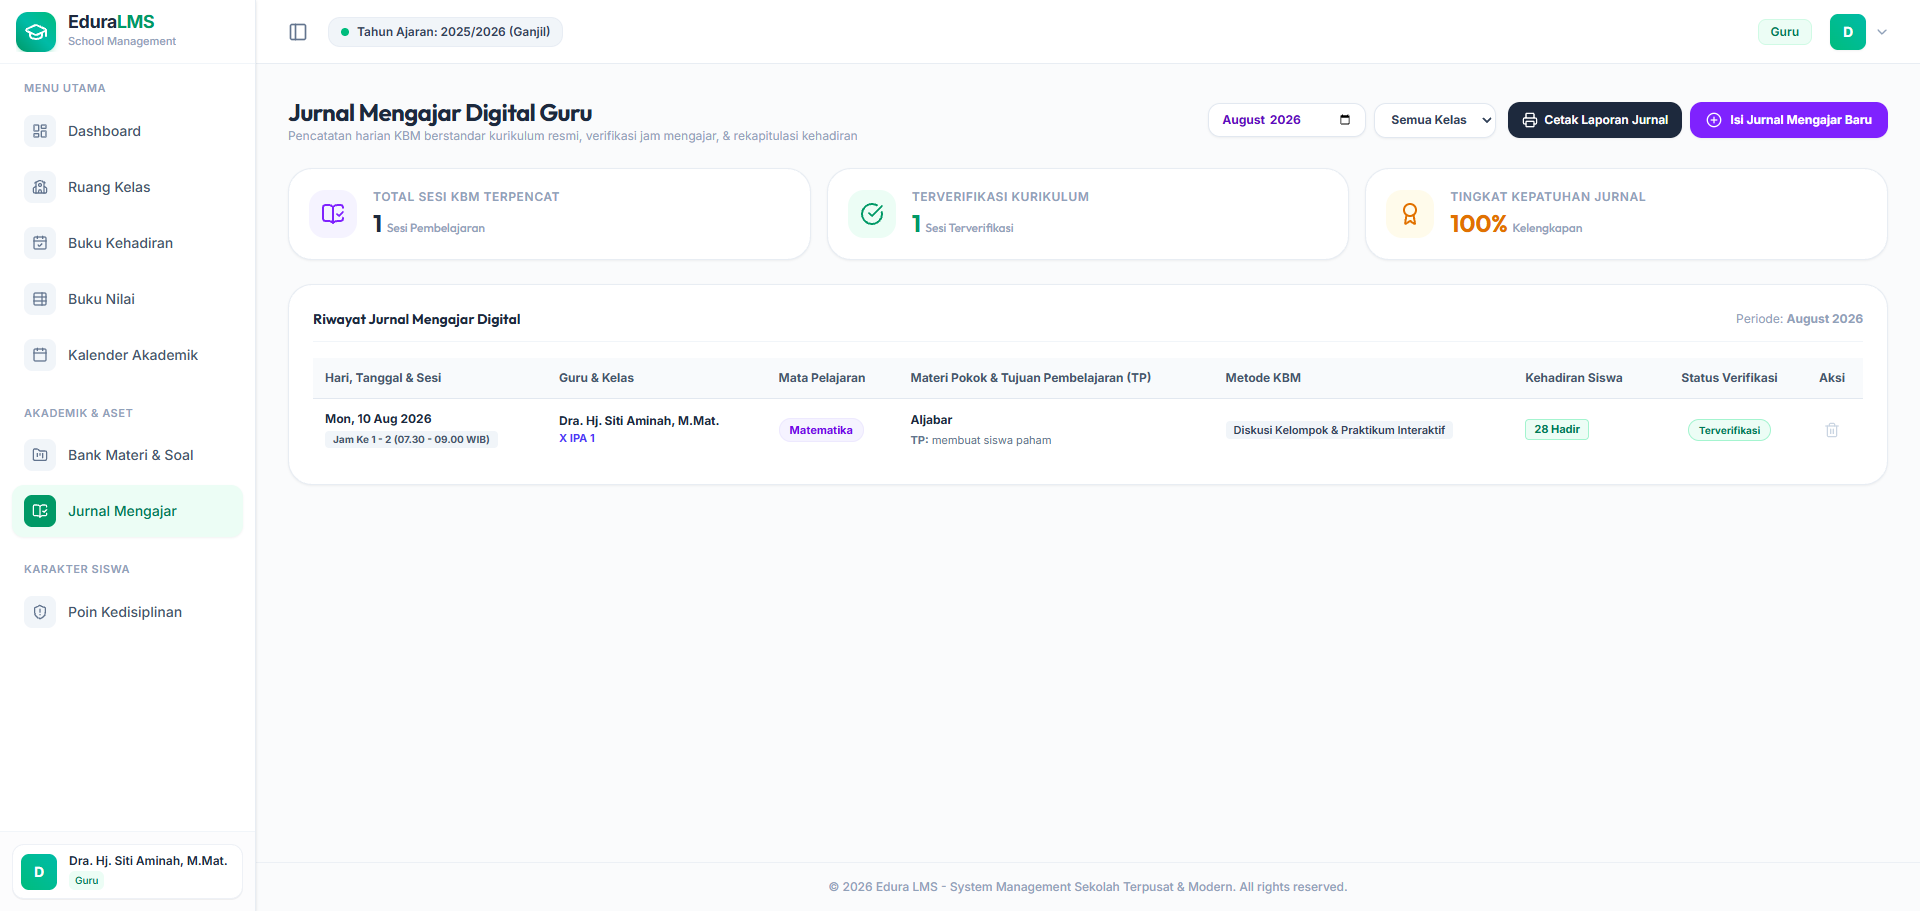
Task: Click Isi Jurnal Mengajar Baru button
Action: (x=1789, y=120)
